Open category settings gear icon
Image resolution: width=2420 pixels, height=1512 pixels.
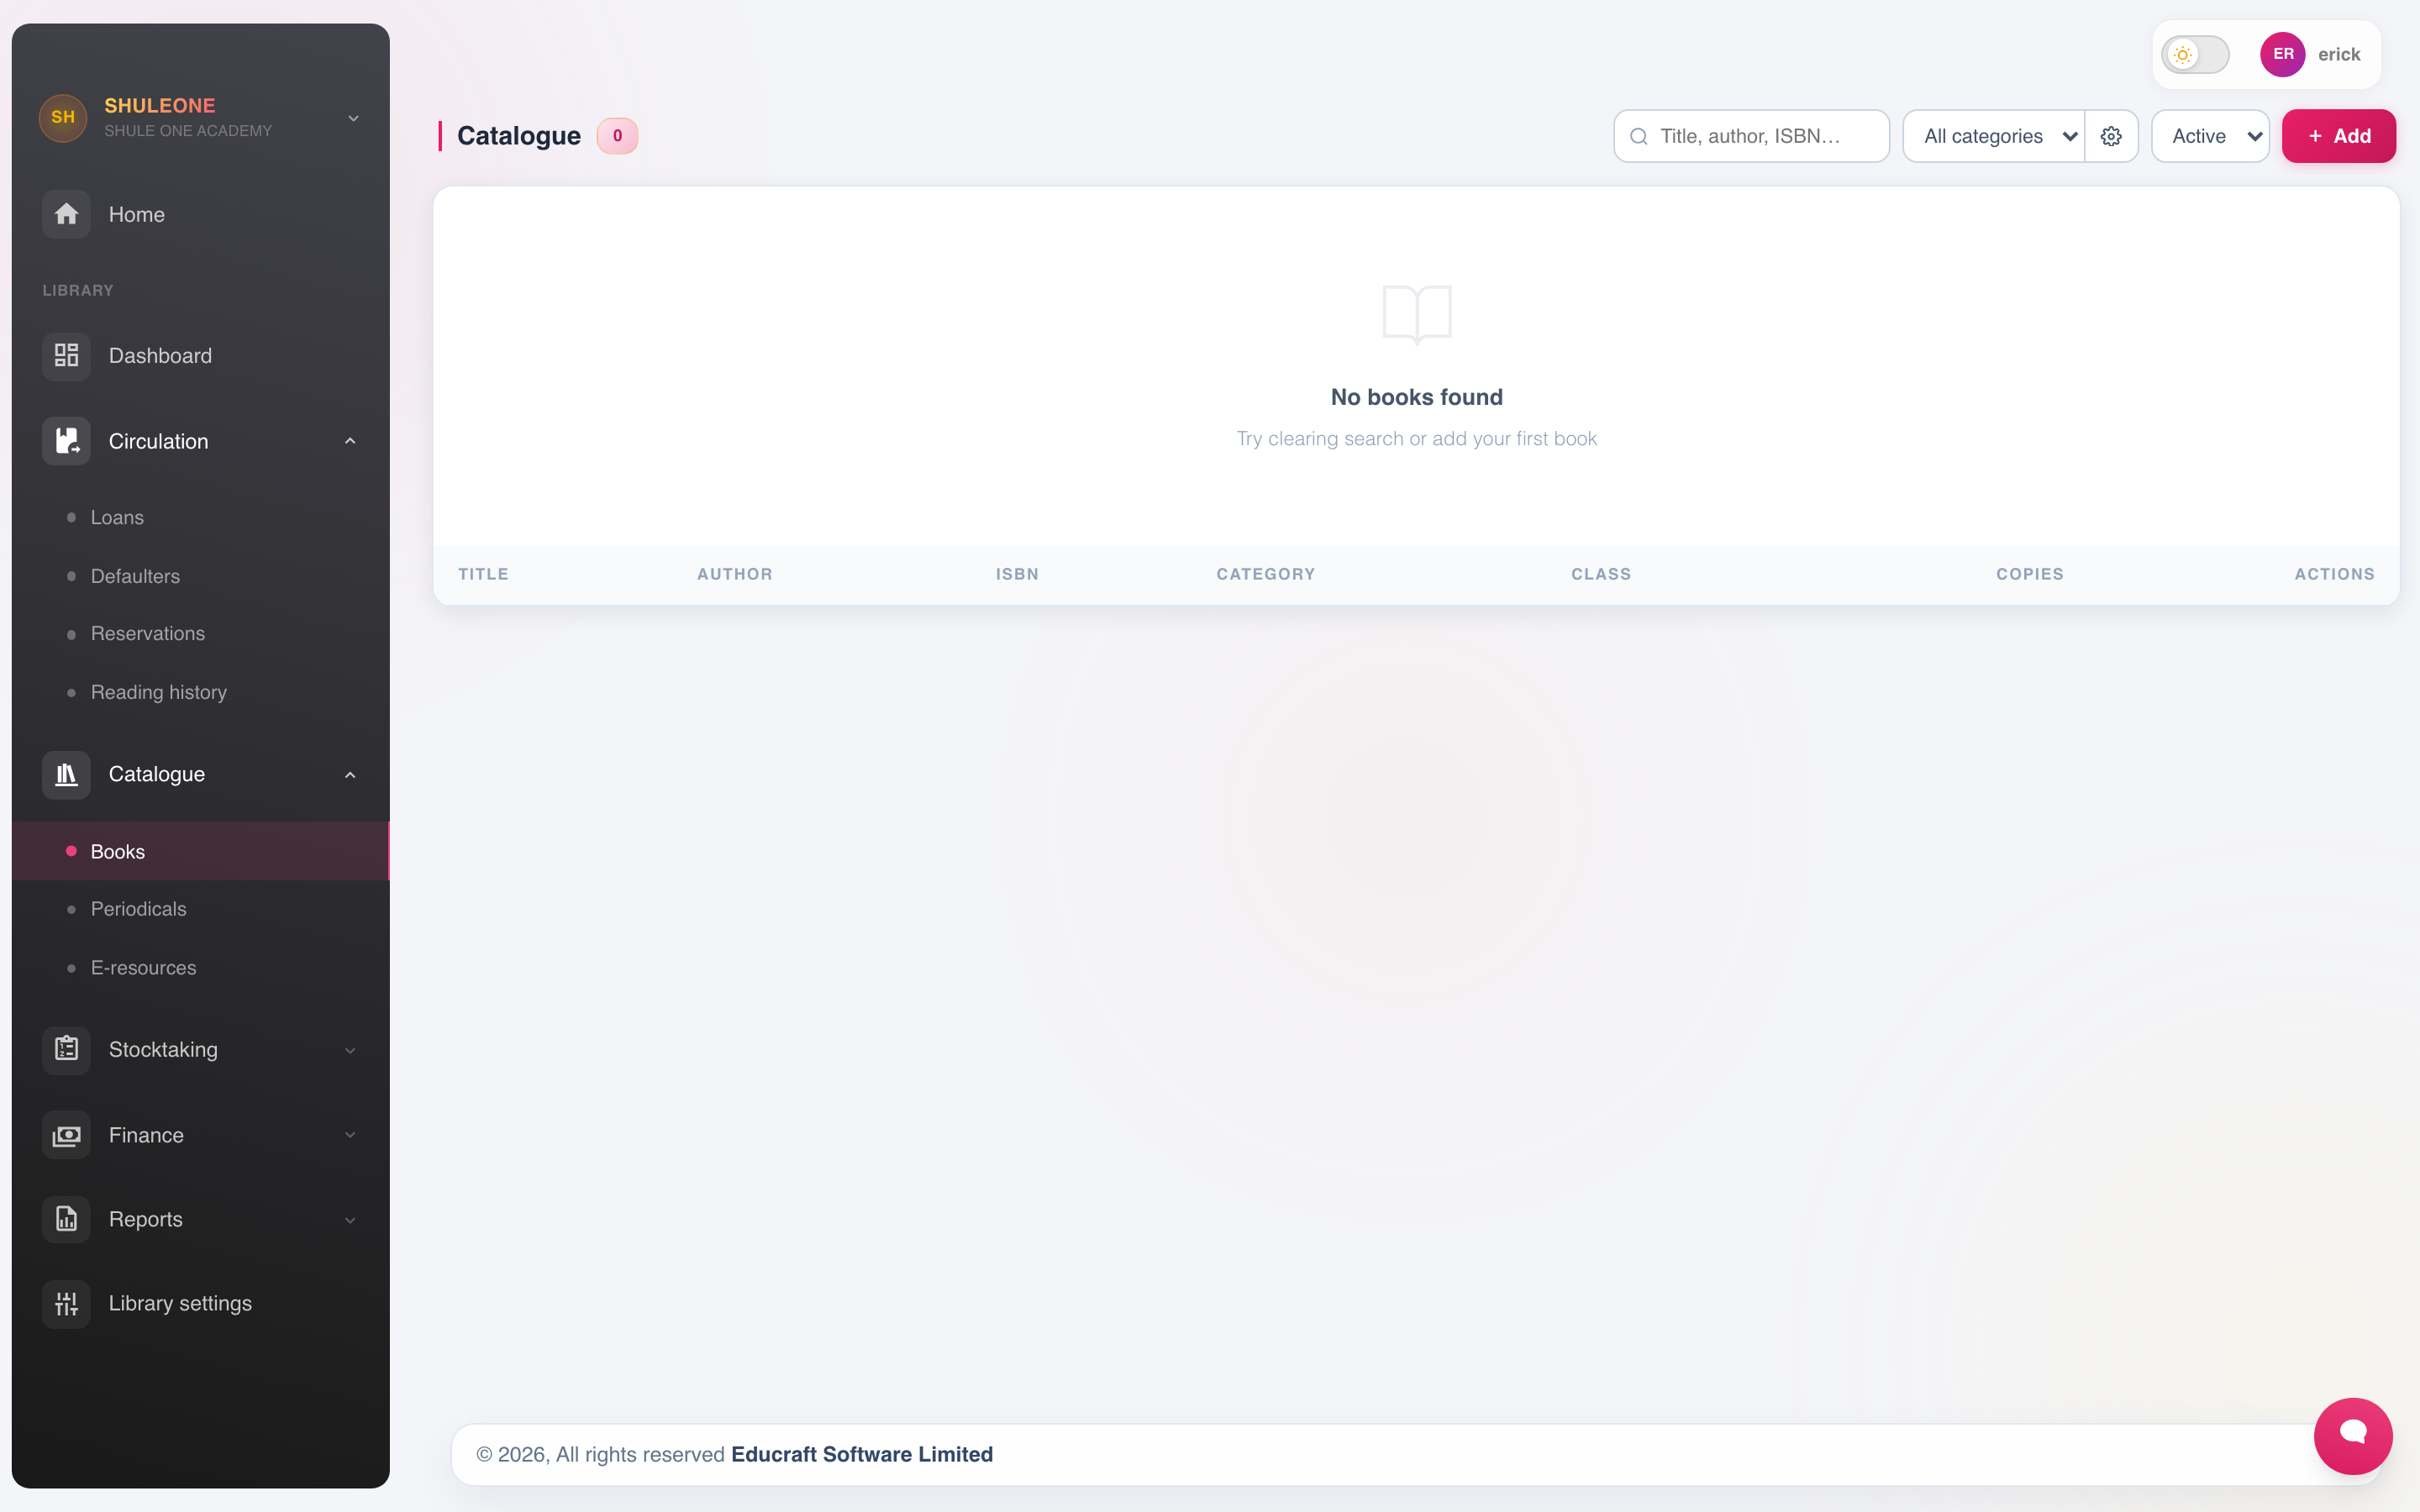click(2111, 136)
